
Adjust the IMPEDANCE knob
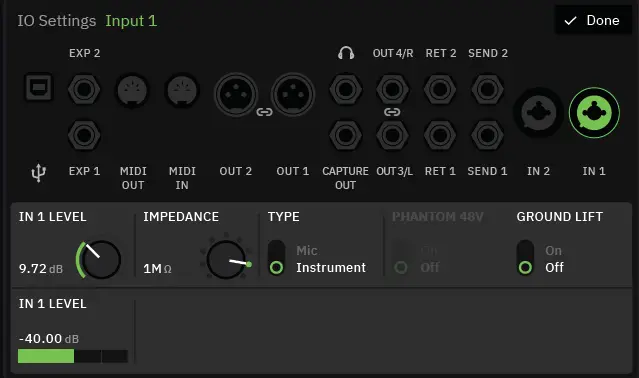[x=226, y=260]
